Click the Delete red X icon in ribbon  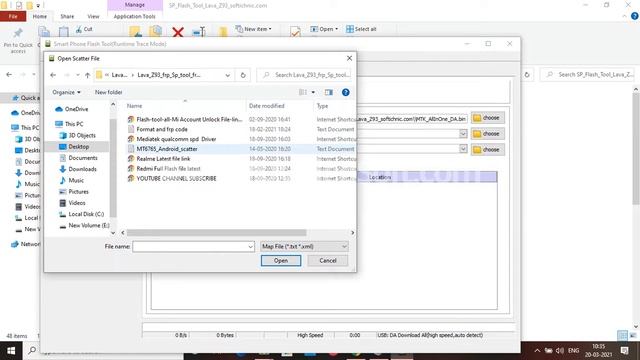[x=178, y=32]
